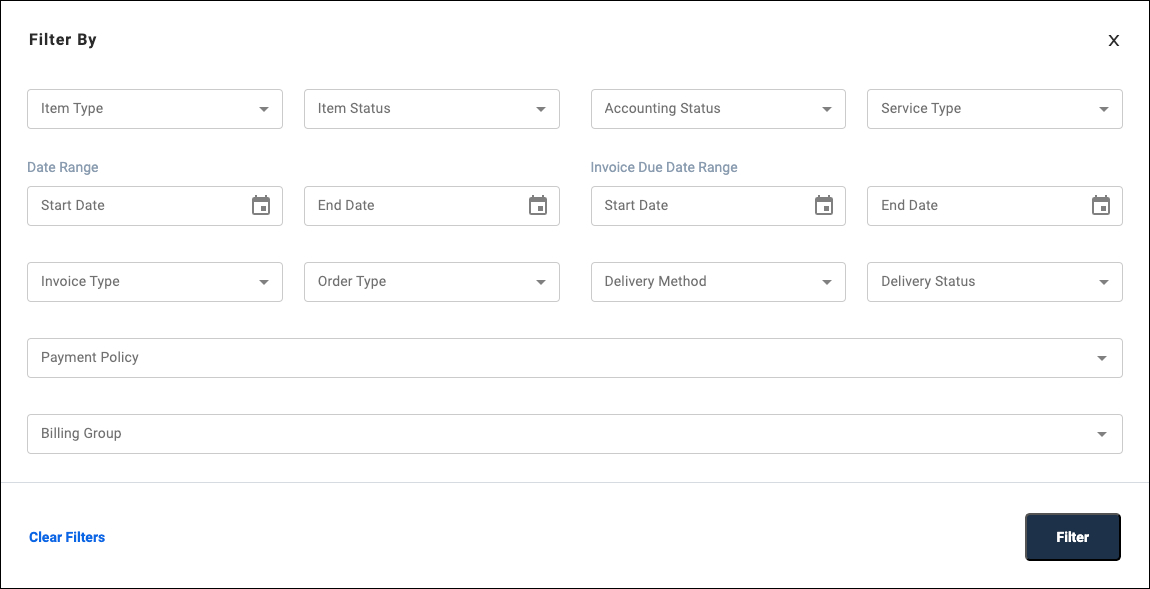Click the Clear Filters link
Viewport: 1150px width, 589px height.
[67, 537]
